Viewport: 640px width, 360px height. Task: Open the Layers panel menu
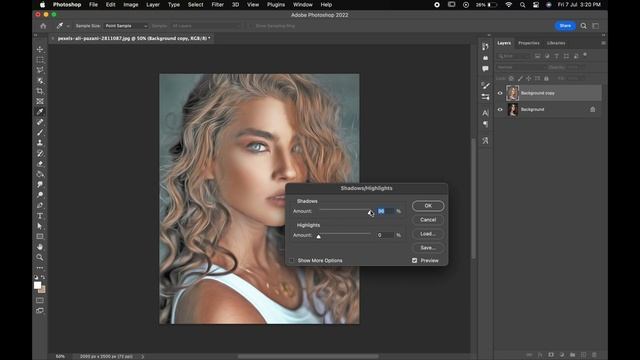(x=603, y=43)
